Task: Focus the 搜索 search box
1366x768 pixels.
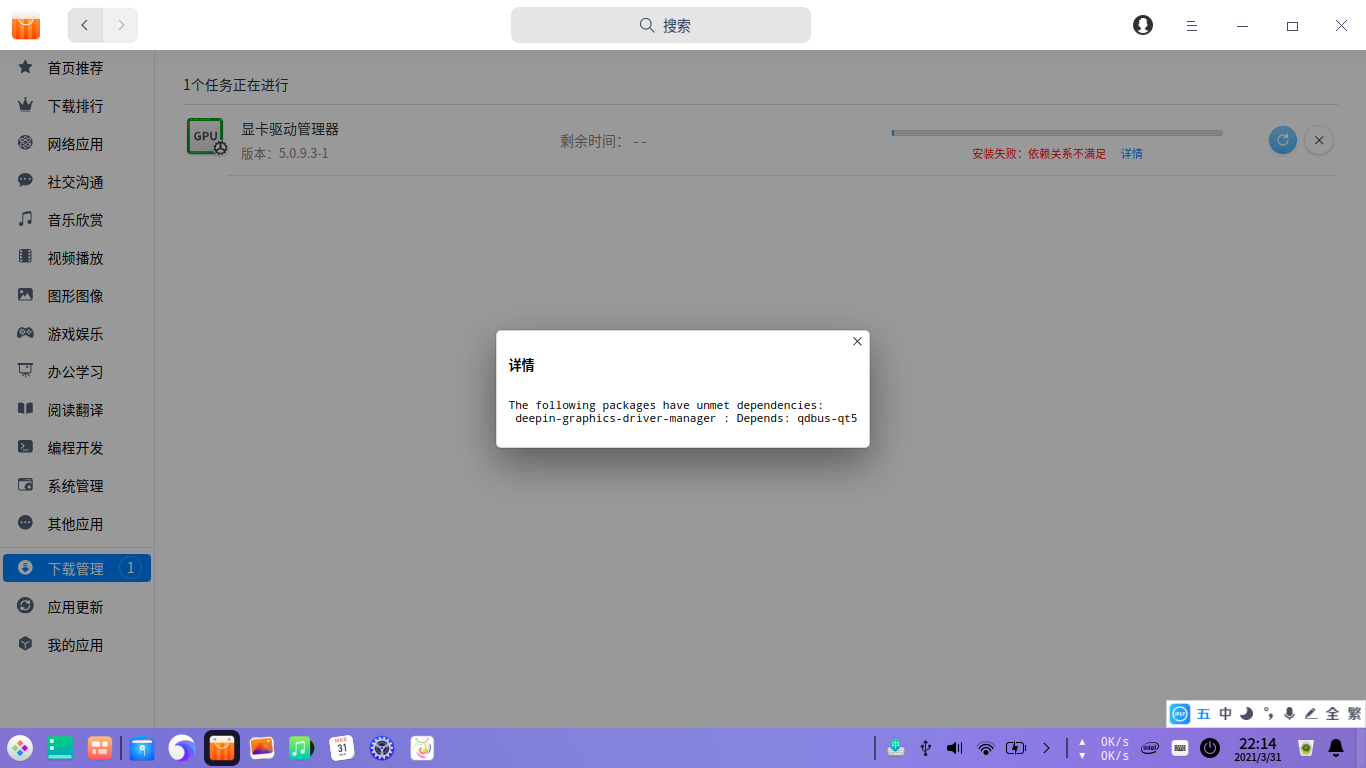Action: coord(661,25)
